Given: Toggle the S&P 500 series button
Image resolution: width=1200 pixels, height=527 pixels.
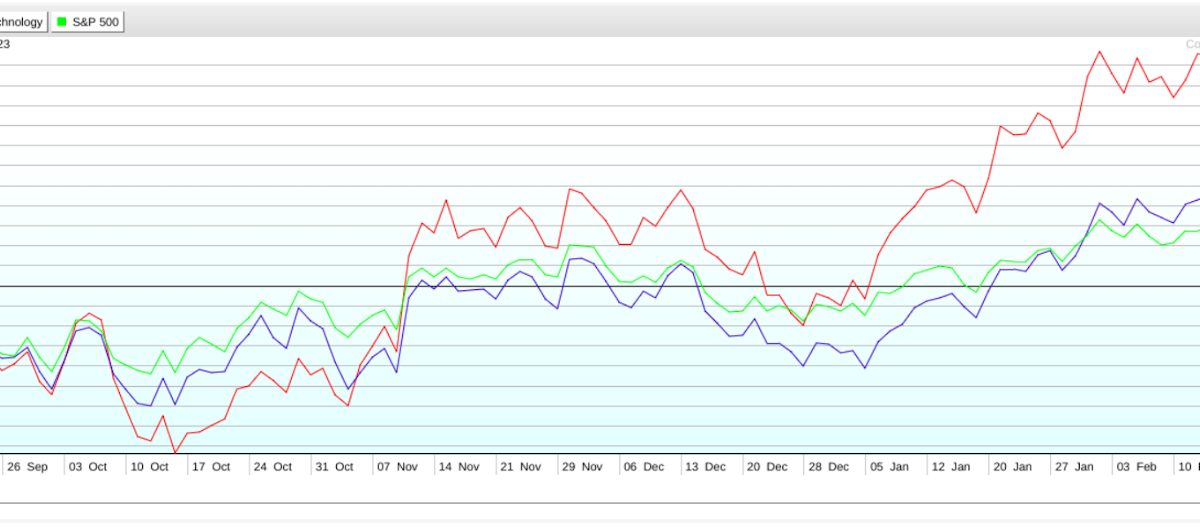Looking at the screenshot, I should pyautogui.click(x=87, y=21).
